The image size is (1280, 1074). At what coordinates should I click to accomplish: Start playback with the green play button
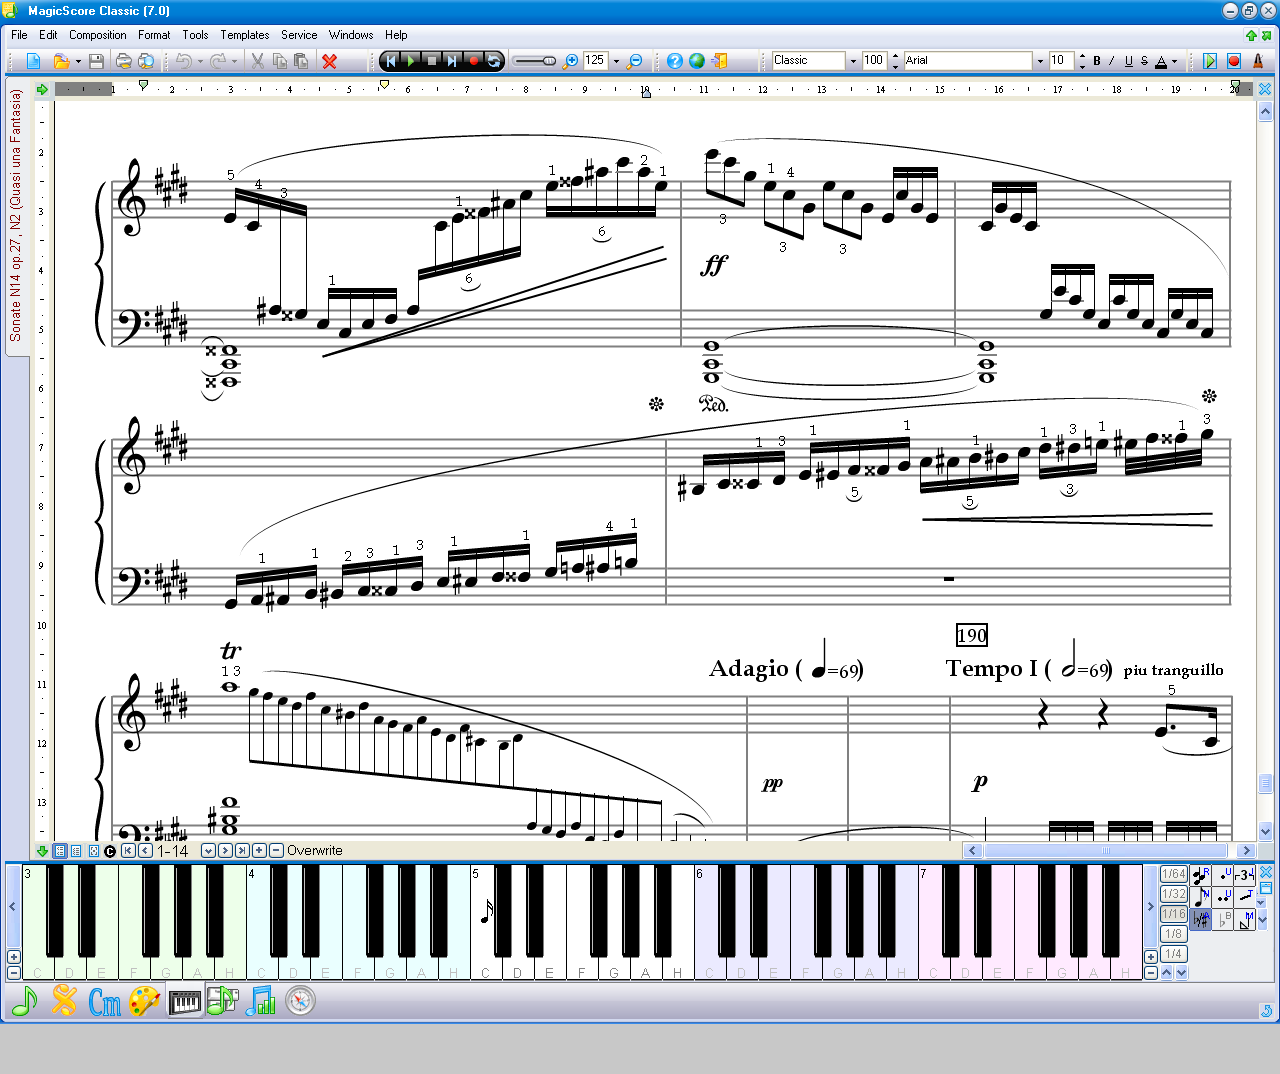(411, 61)
